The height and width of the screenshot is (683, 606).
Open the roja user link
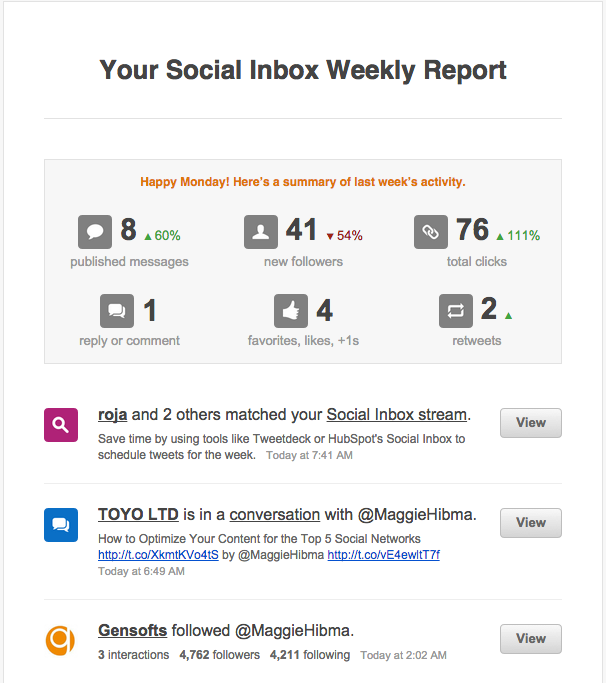pyautogui.click(x=113, y=414)
